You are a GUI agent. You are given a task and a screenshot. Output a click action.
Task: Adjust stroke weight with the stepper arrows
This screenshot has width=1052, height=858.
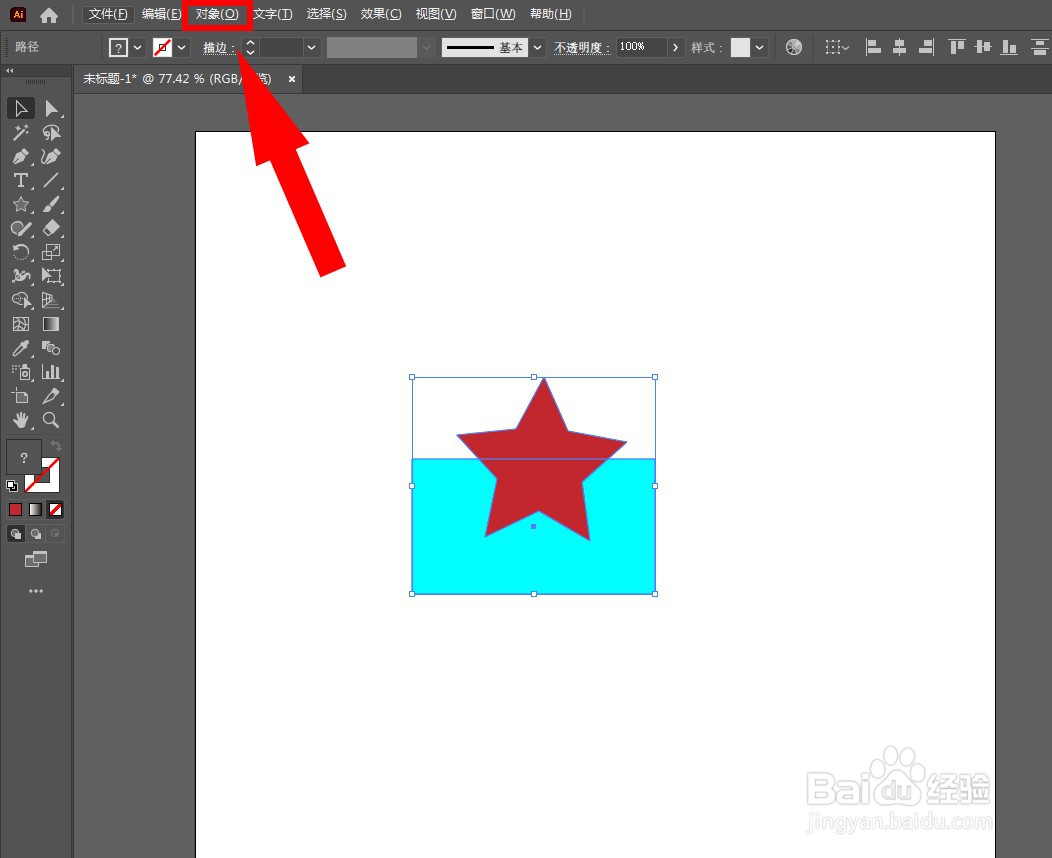(250, 47)
